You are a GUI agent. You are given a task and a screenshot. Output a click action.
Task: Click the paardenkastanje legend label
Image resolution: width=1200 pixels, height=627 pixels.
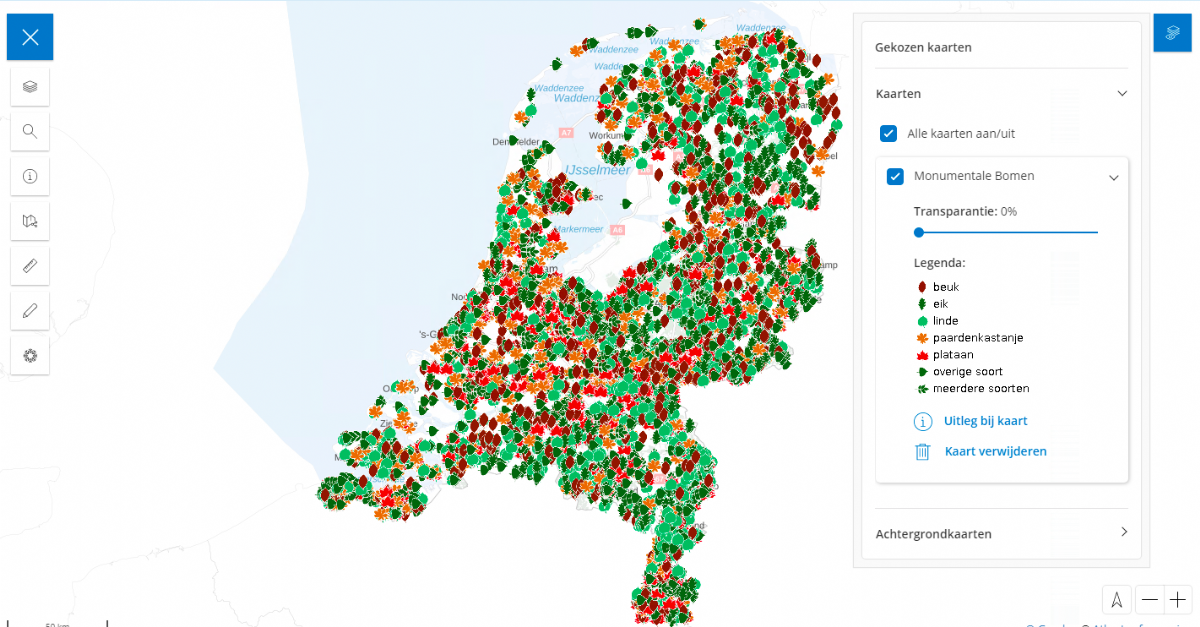(978, 338)
